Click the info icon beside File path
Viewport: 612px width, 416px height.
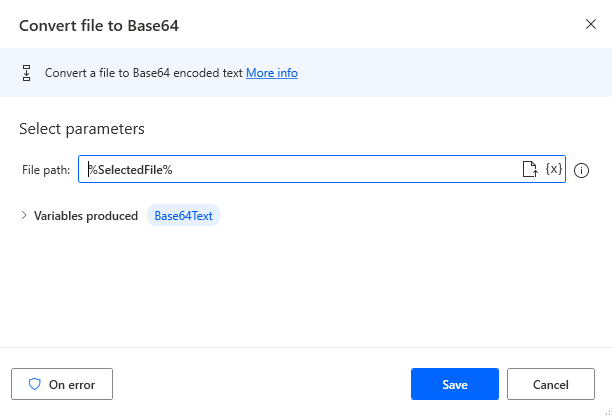pyautogui.click(x=582, y=170)
